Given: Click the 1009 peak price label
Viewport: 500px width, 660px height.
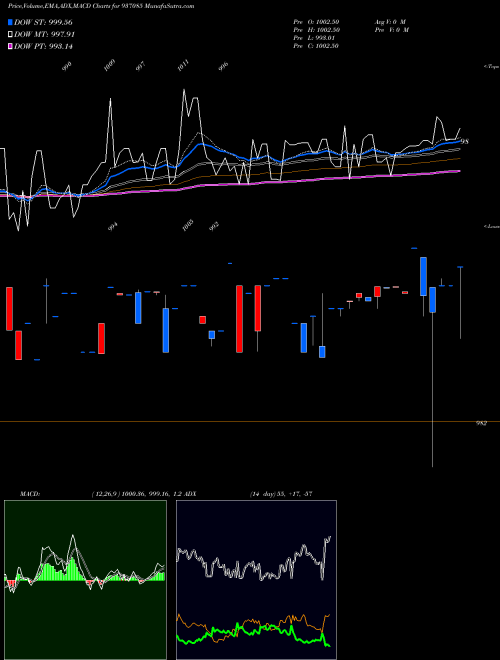Looking at the screenshot, I should pyautogui.click(x=109, y=66).
